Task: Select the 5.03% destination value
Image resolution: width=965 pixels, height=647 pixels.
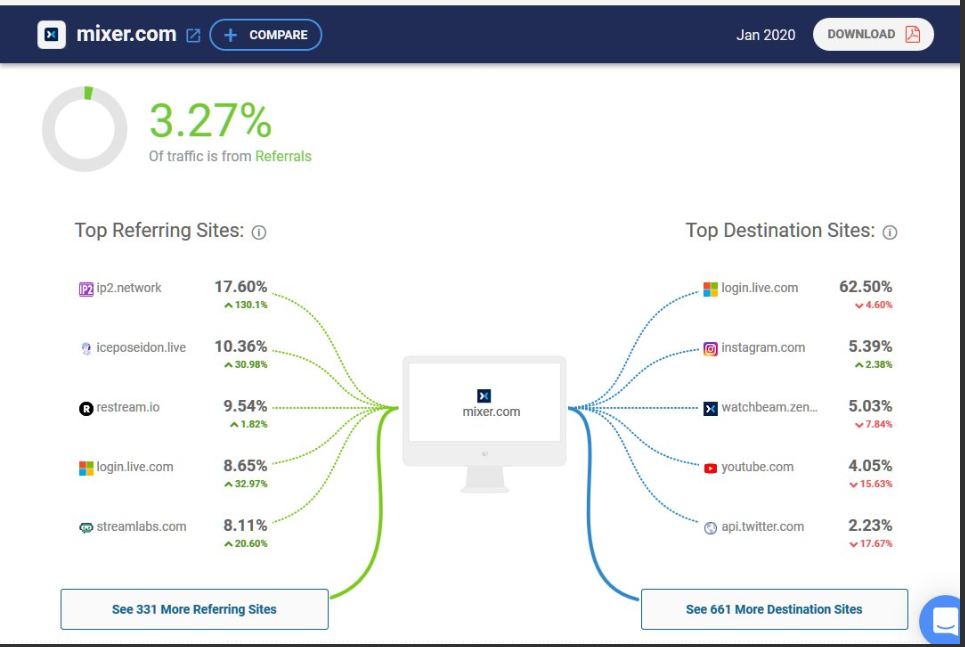Action: [x=870, y=406]
